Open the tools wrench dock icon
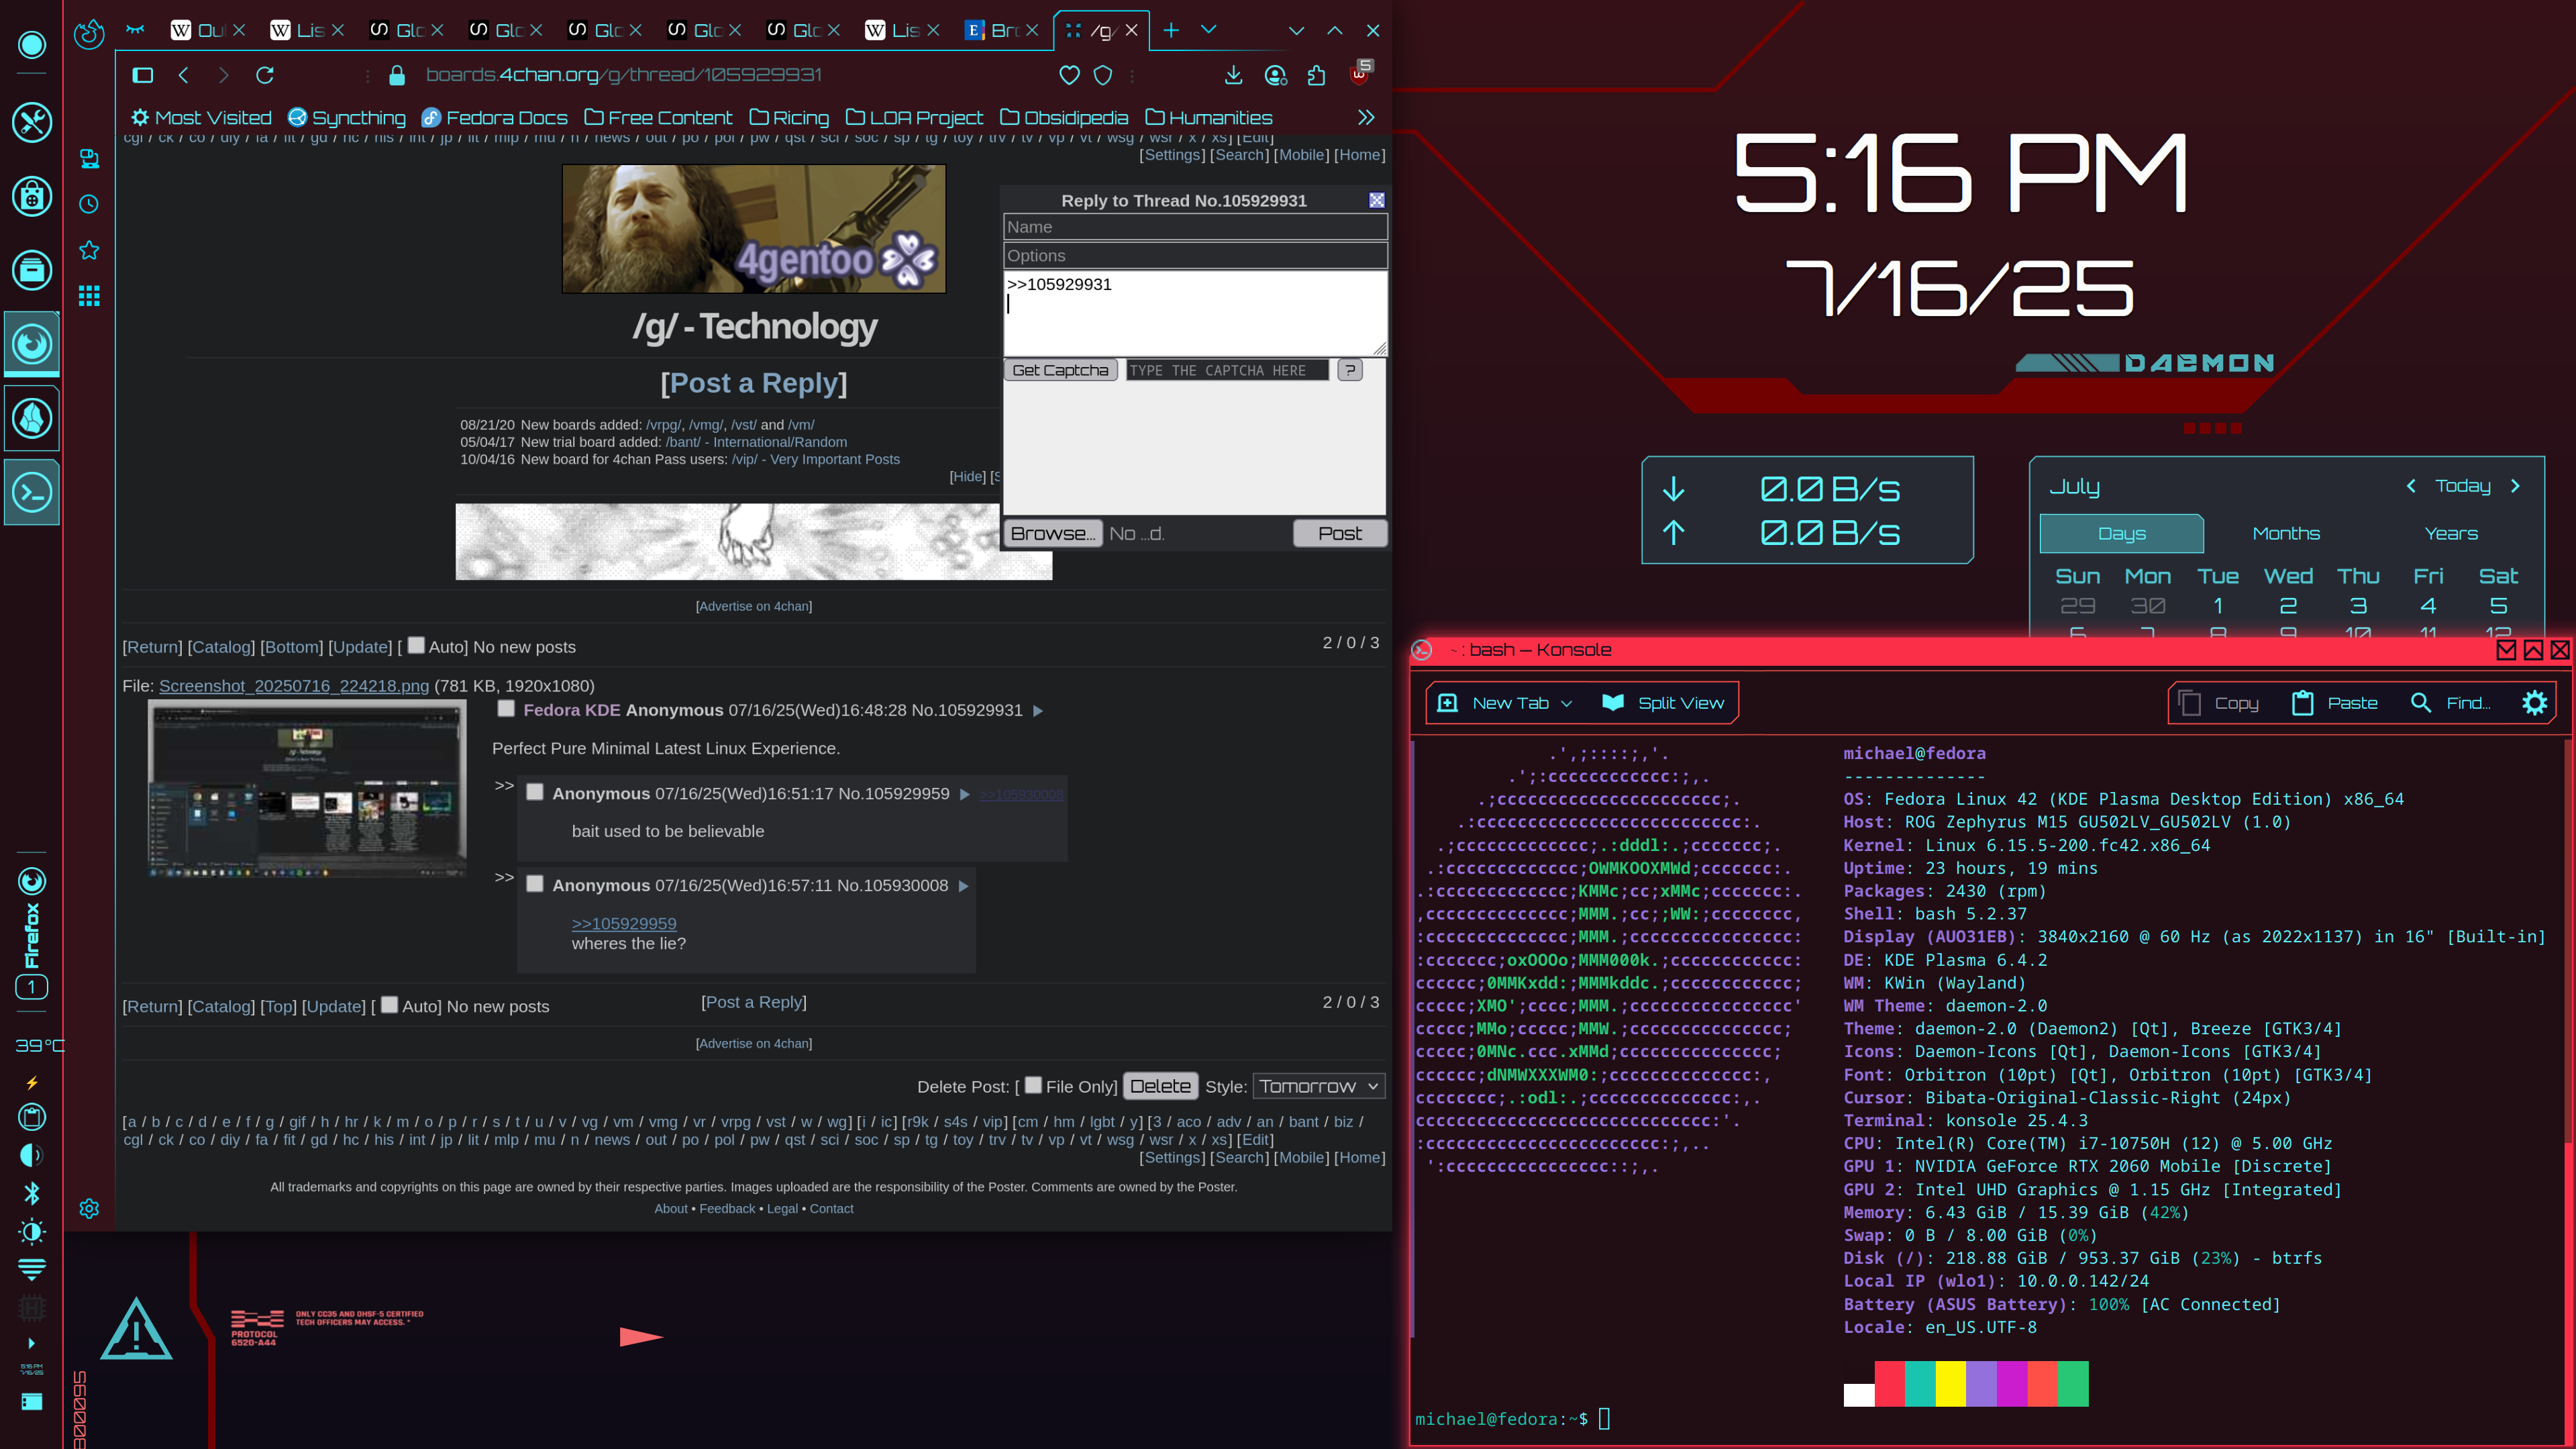 [32, 122]
